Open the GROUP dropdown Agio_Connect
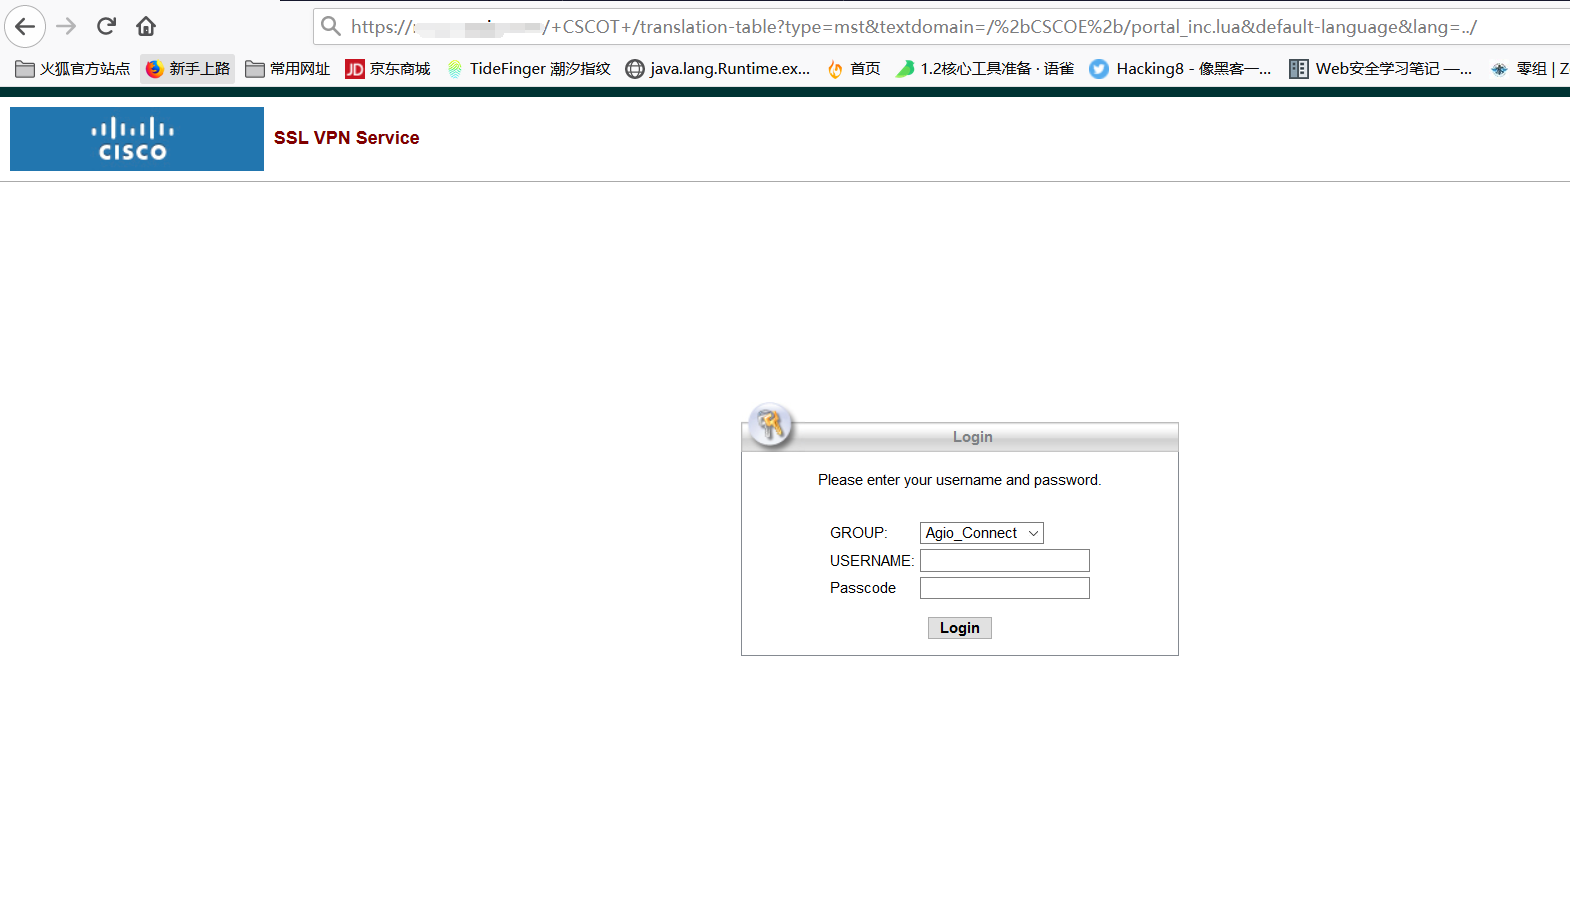The height and width of the screenshot is (910, 1570). (x=982, y=533)
